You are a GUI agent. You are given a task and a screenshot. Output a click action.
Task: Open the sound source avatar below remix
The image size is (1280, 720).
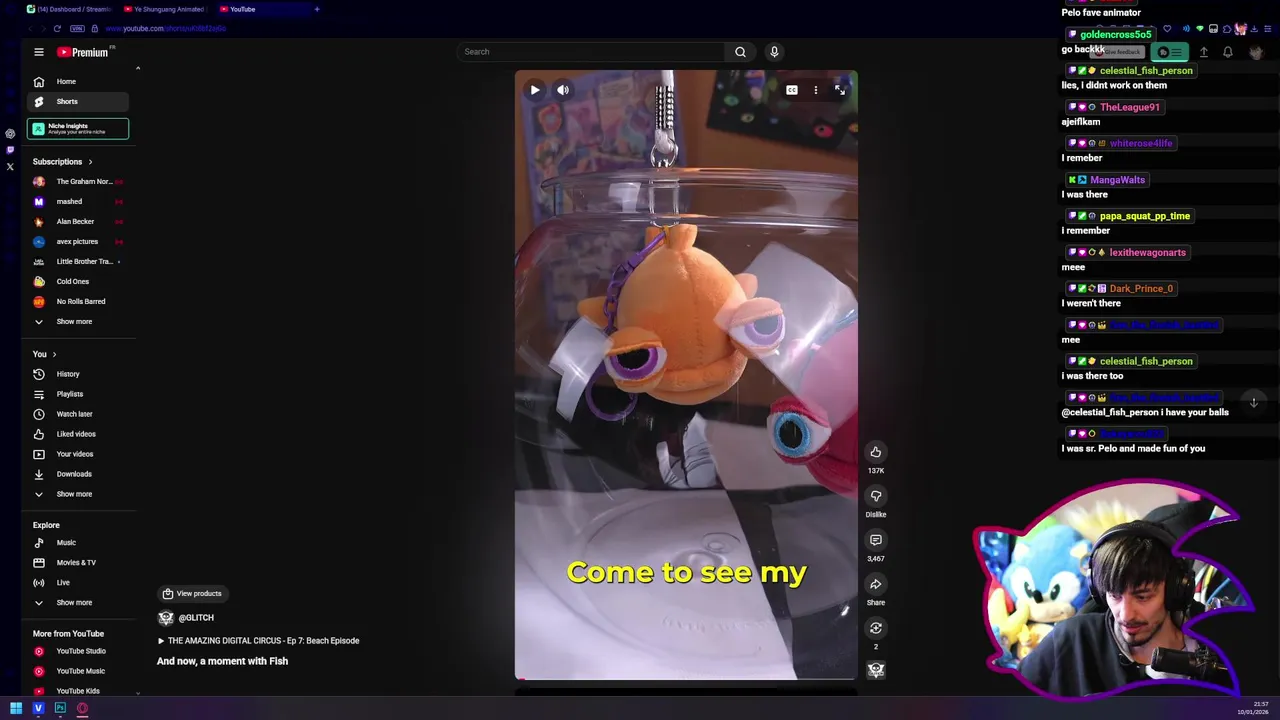pyautogui.click(x=876, y=670)
